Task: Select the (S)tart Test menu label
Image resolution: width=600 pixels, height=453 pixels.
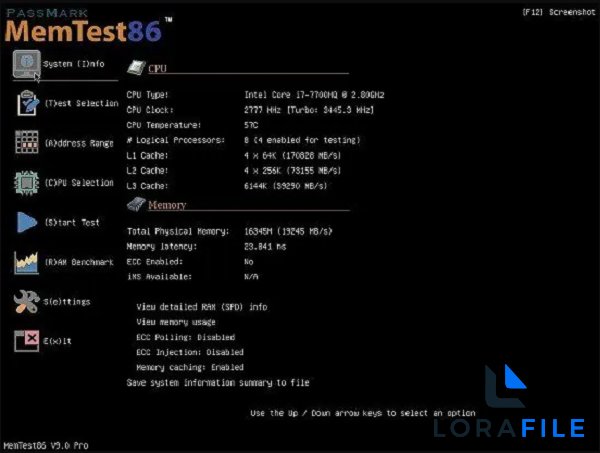Action: (x=72, y=222)
